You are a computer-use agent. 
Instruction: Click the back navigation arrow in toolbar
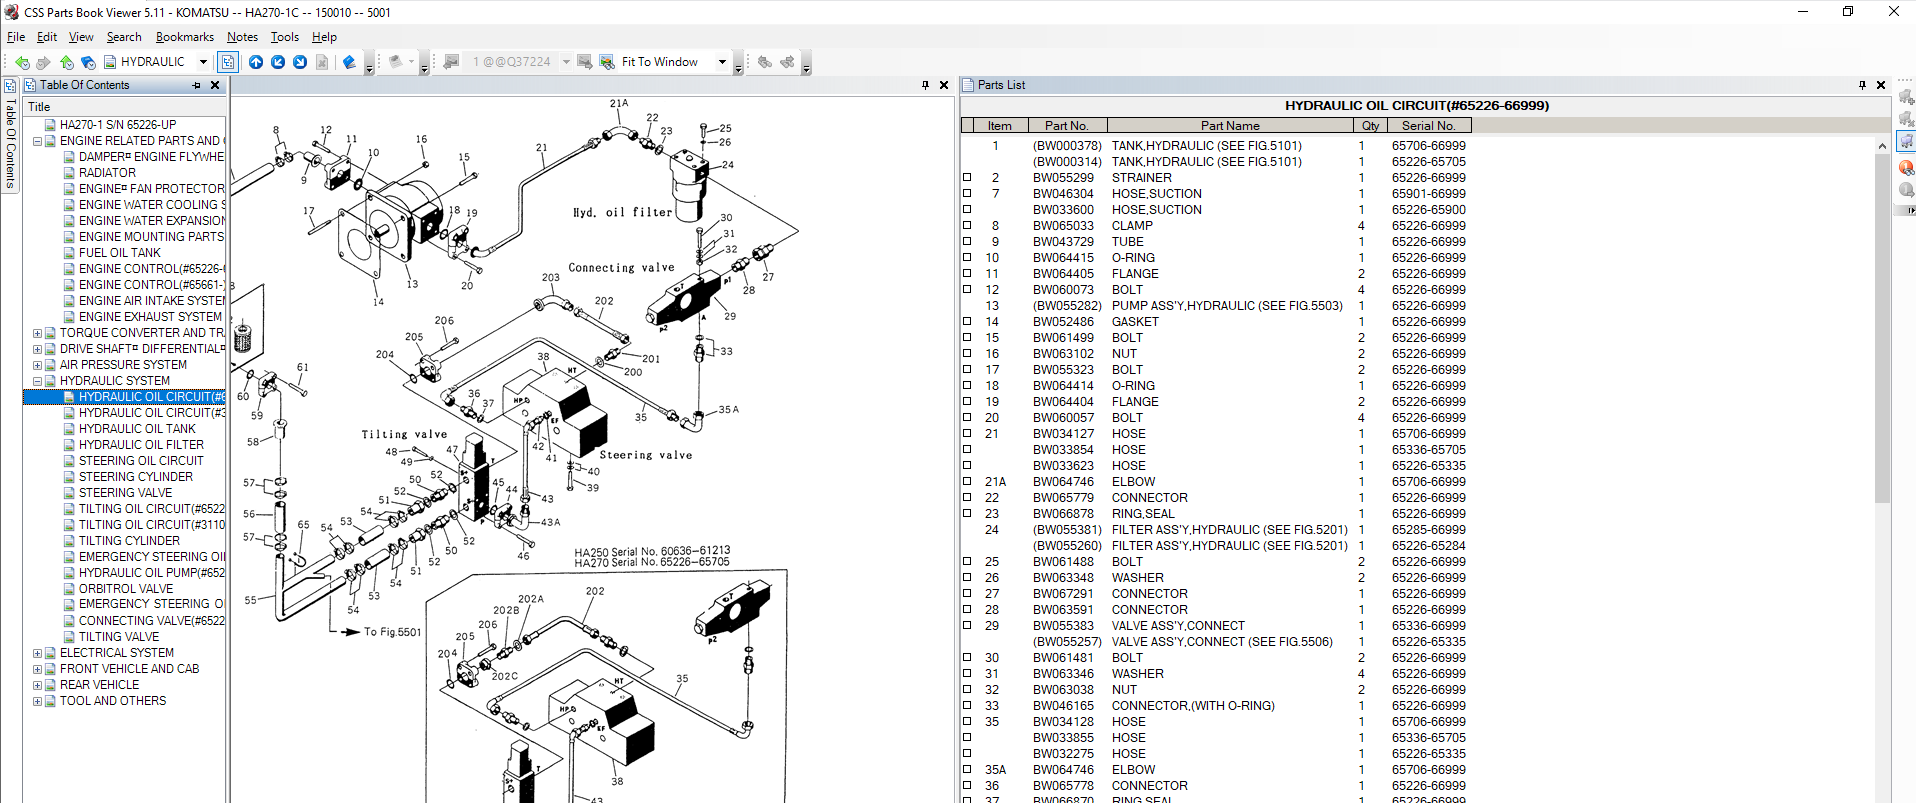pyautogui.click(x=22, y=62)
